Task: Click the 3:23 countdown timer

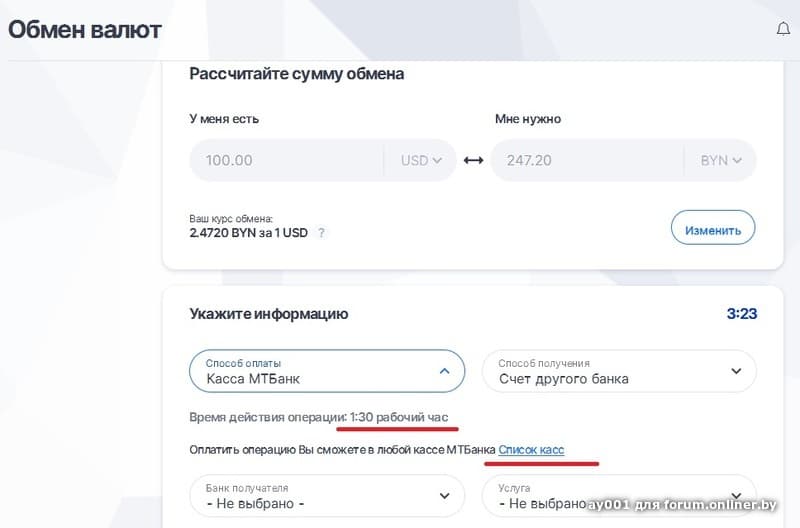Action: coord(741,314)
